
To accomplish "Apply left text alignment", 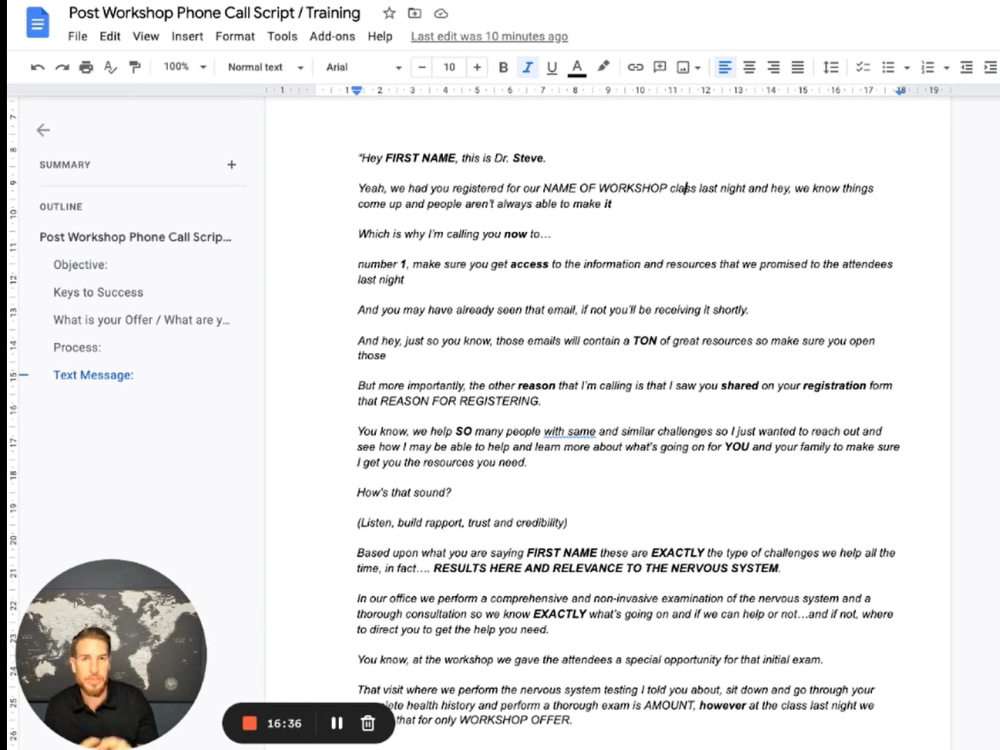I will [724, 67].
